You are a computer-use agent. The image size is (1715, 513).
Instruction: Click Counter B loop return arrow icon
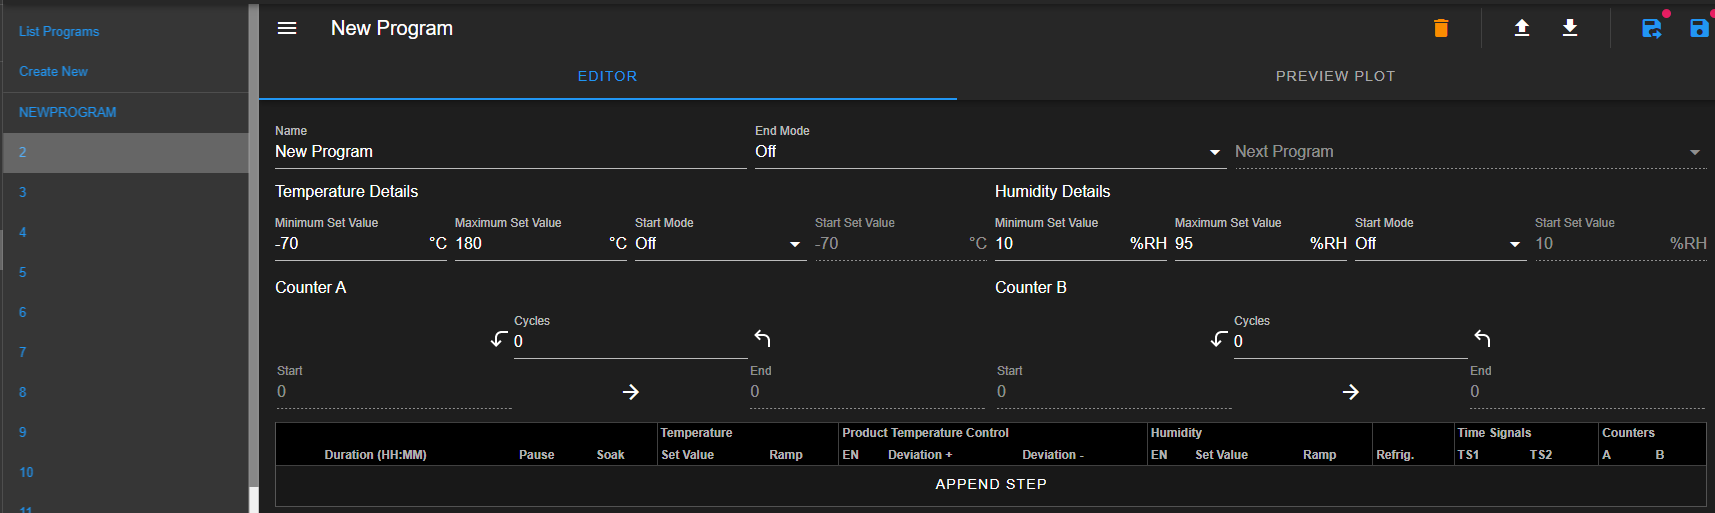point(1482,339)
